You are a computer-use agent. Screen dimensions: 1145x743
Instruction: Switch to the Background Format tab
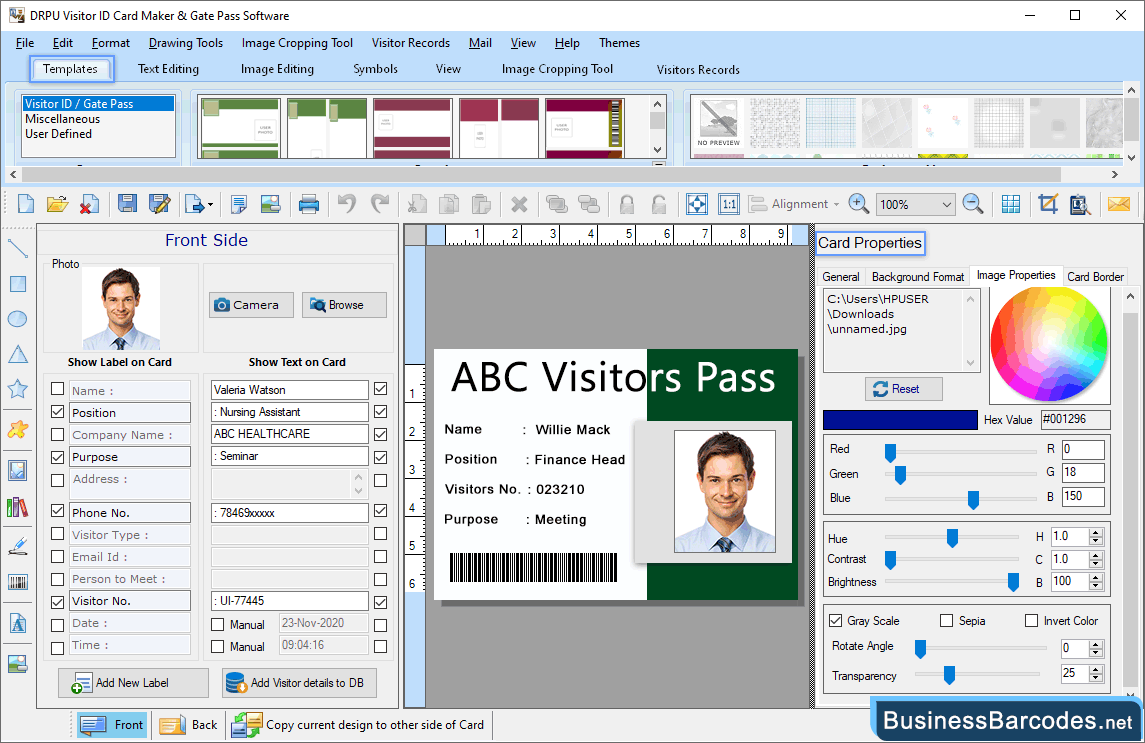click(918, 277)
